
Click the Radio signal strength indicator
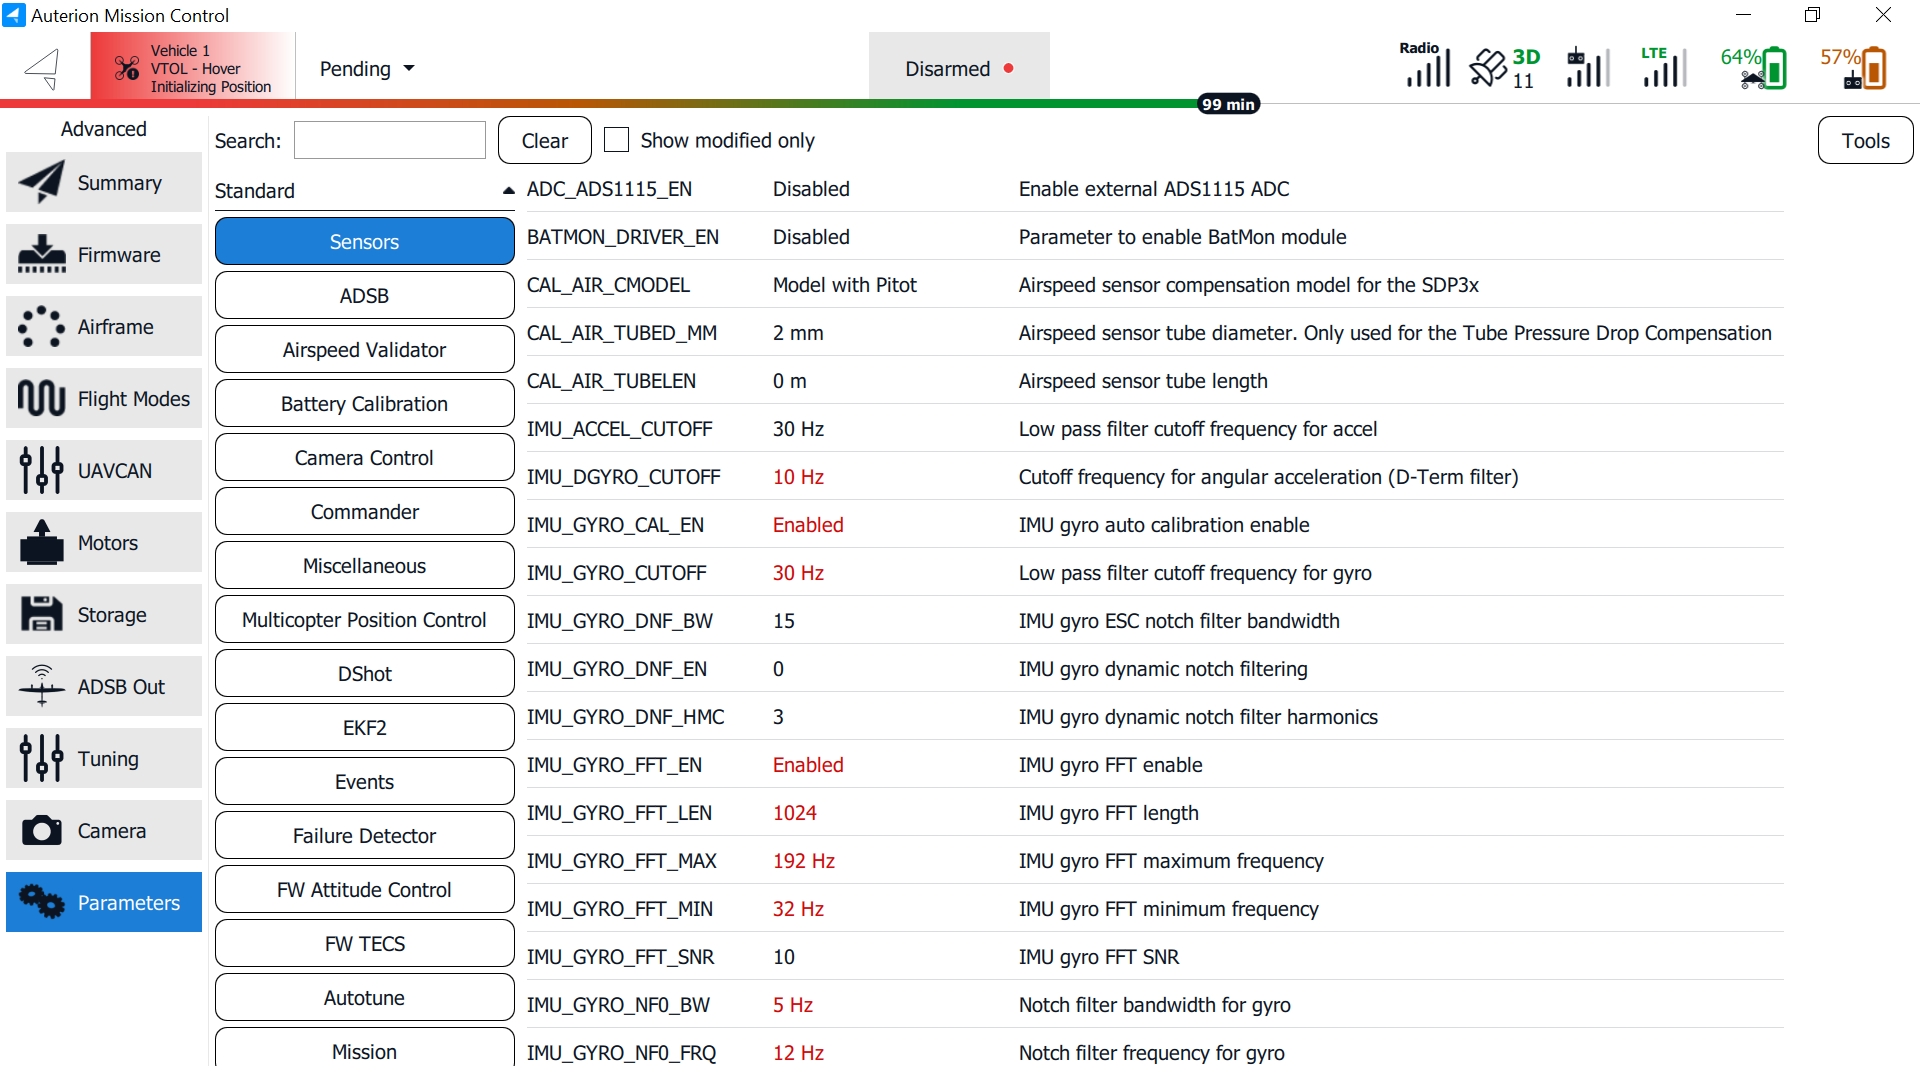[x=1425, y=66]
